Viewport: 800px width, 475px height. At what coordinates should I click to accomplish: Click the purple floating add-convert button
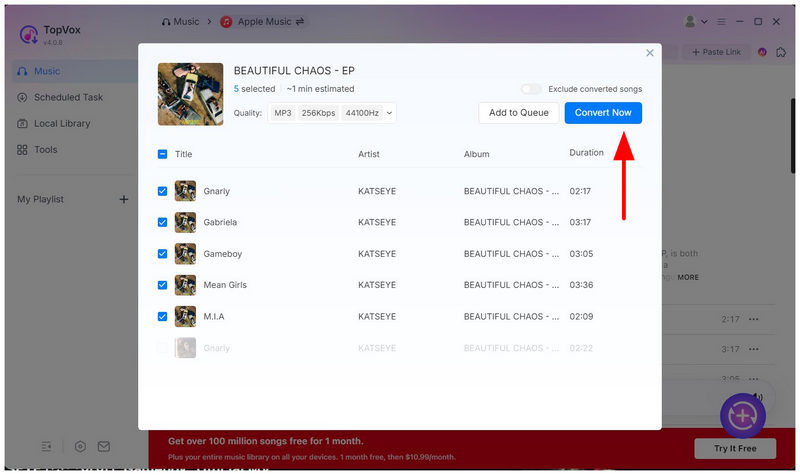742,416
